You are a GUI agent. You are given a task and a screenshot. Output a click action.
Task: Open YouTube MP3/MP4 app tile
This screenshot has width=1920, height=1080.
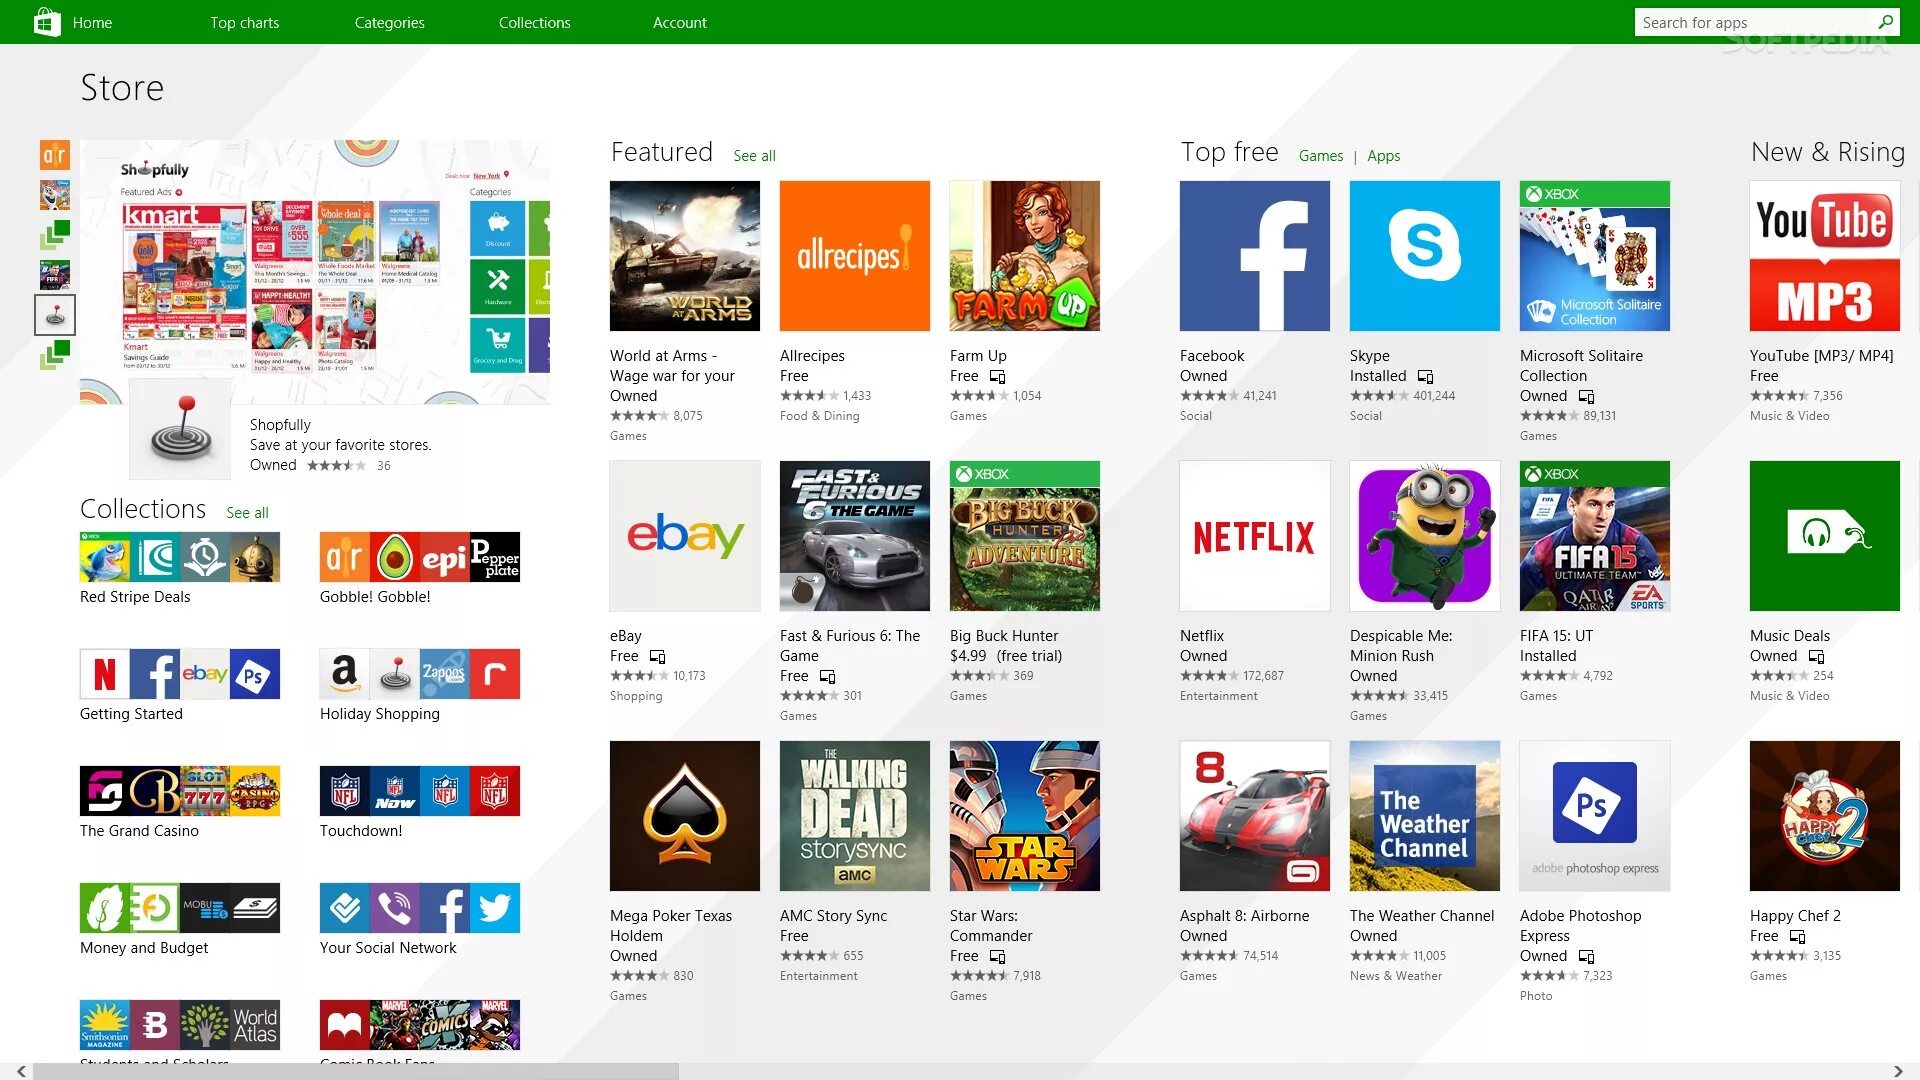click(1824, 256)
